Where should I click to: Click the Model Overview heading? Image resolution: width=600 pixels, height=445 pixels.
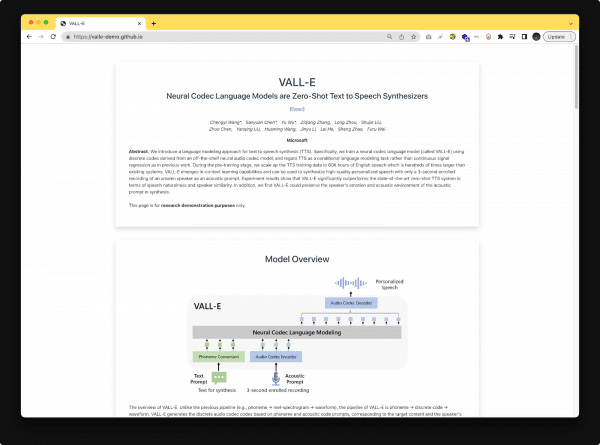point(297,259)
